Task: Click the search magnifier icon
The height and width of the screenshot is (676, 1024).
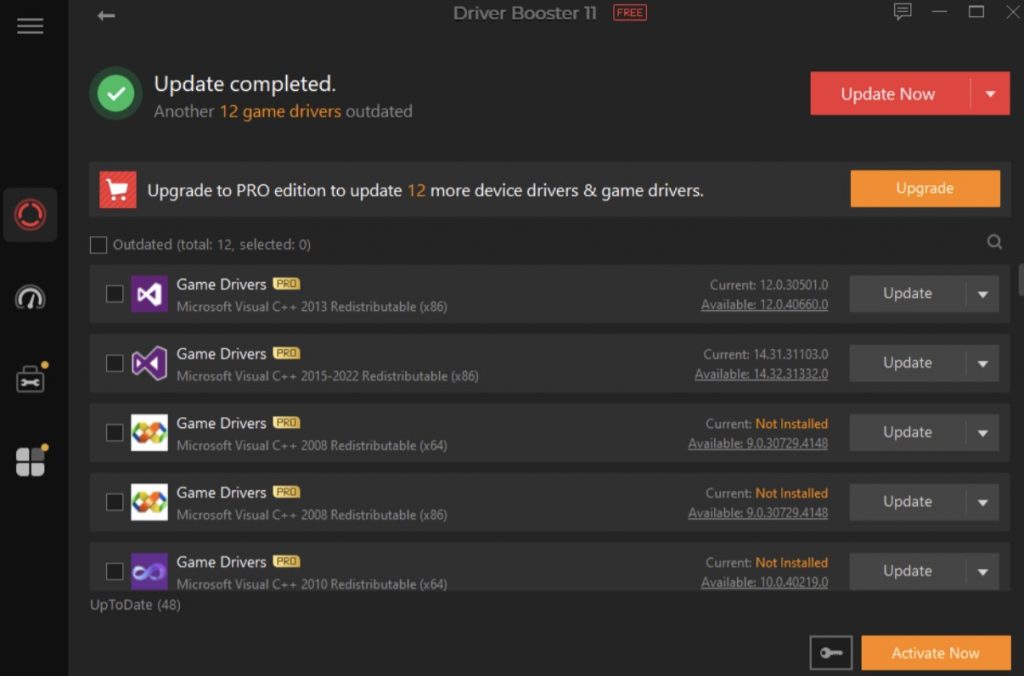Action: pyautogui.click(x=994, y=242)
